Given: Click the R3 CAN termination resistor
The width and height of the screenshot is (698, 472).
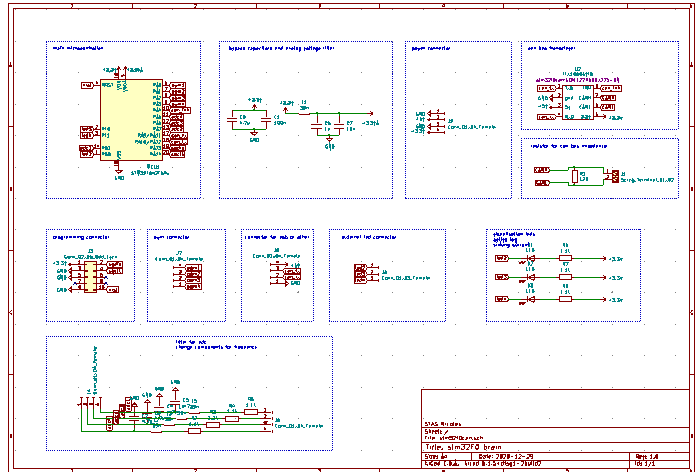Looking at the screenshot, I should point(574,176).
